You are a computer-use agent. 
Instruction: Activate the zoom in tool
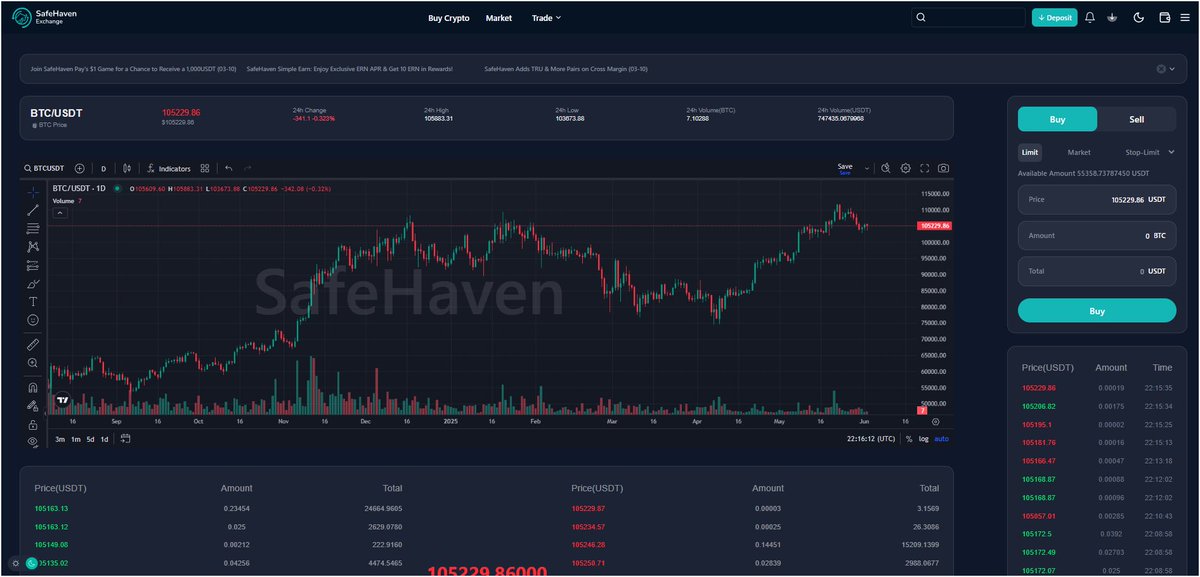33,363
